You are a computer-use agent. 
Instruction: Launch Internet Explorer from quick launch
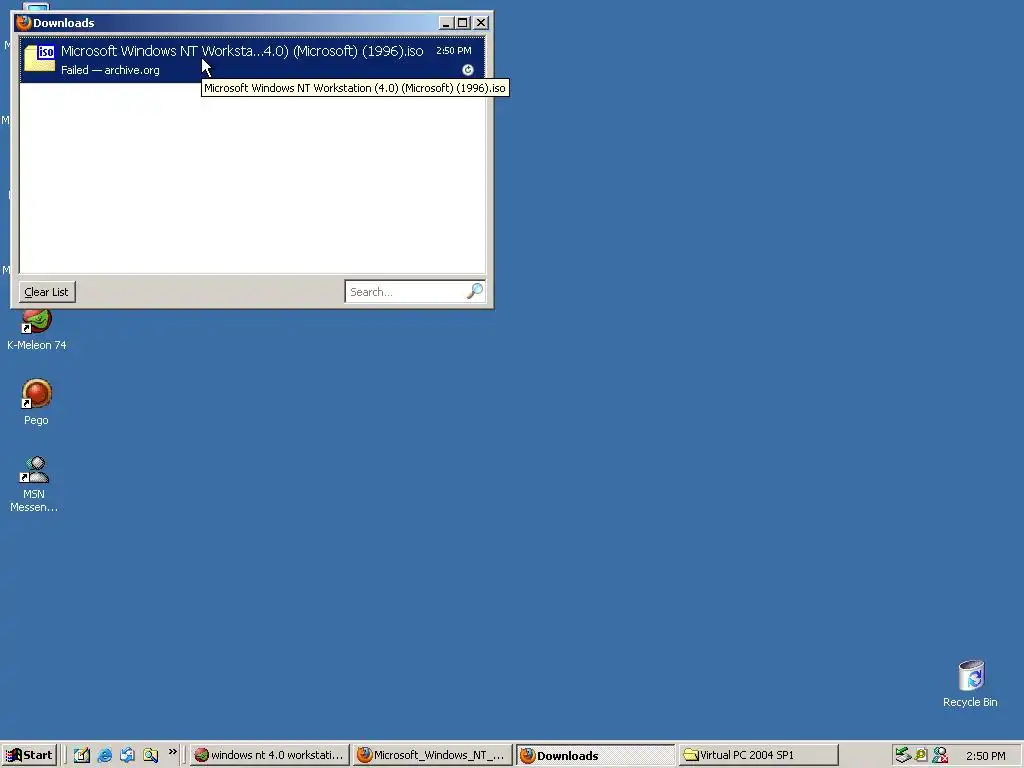104,756
